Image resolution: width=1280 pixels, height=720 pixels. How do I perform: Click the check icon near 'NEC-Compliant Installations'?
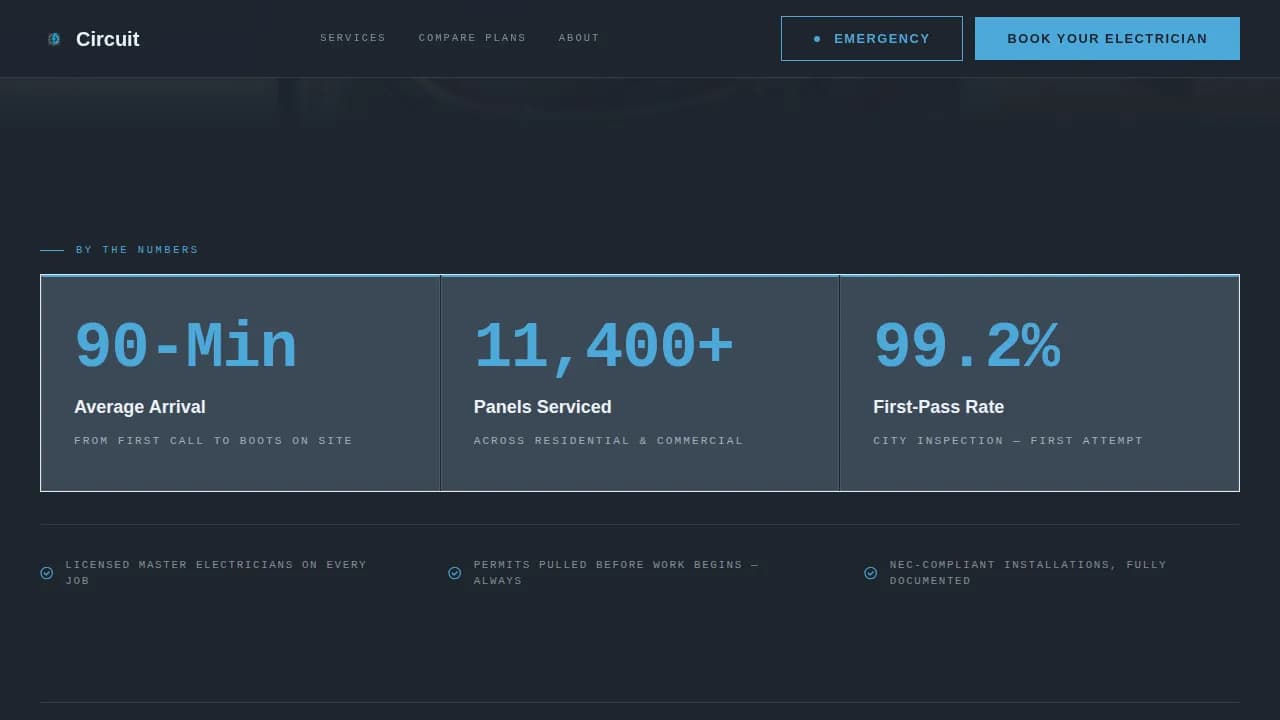click(870, 572)
